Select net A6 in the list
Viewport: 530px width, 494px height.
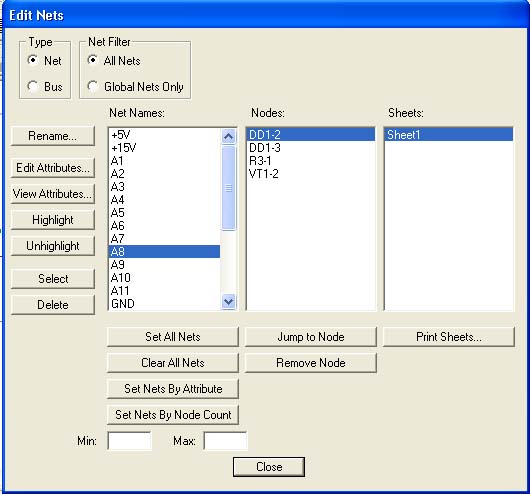(x=164, y=226)
